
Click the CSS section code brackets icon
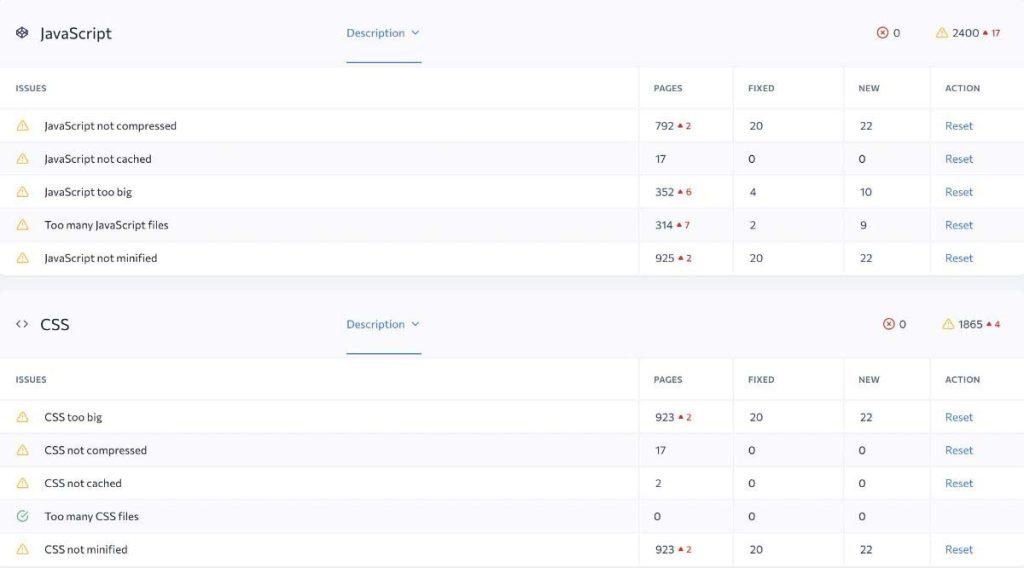point(22,324)
